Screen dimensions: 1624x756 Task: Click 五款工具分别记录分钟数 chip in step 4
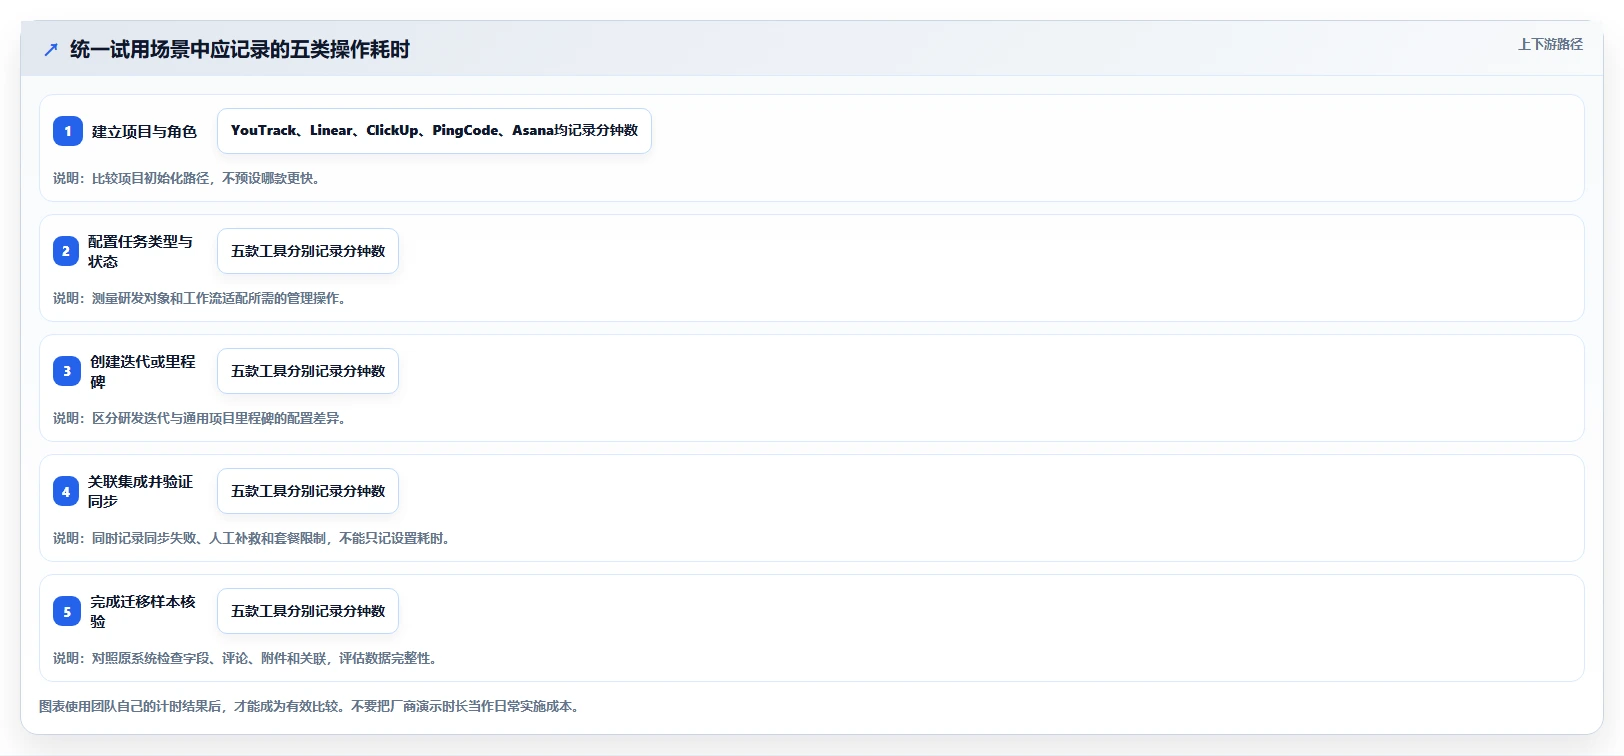point(308,491)
